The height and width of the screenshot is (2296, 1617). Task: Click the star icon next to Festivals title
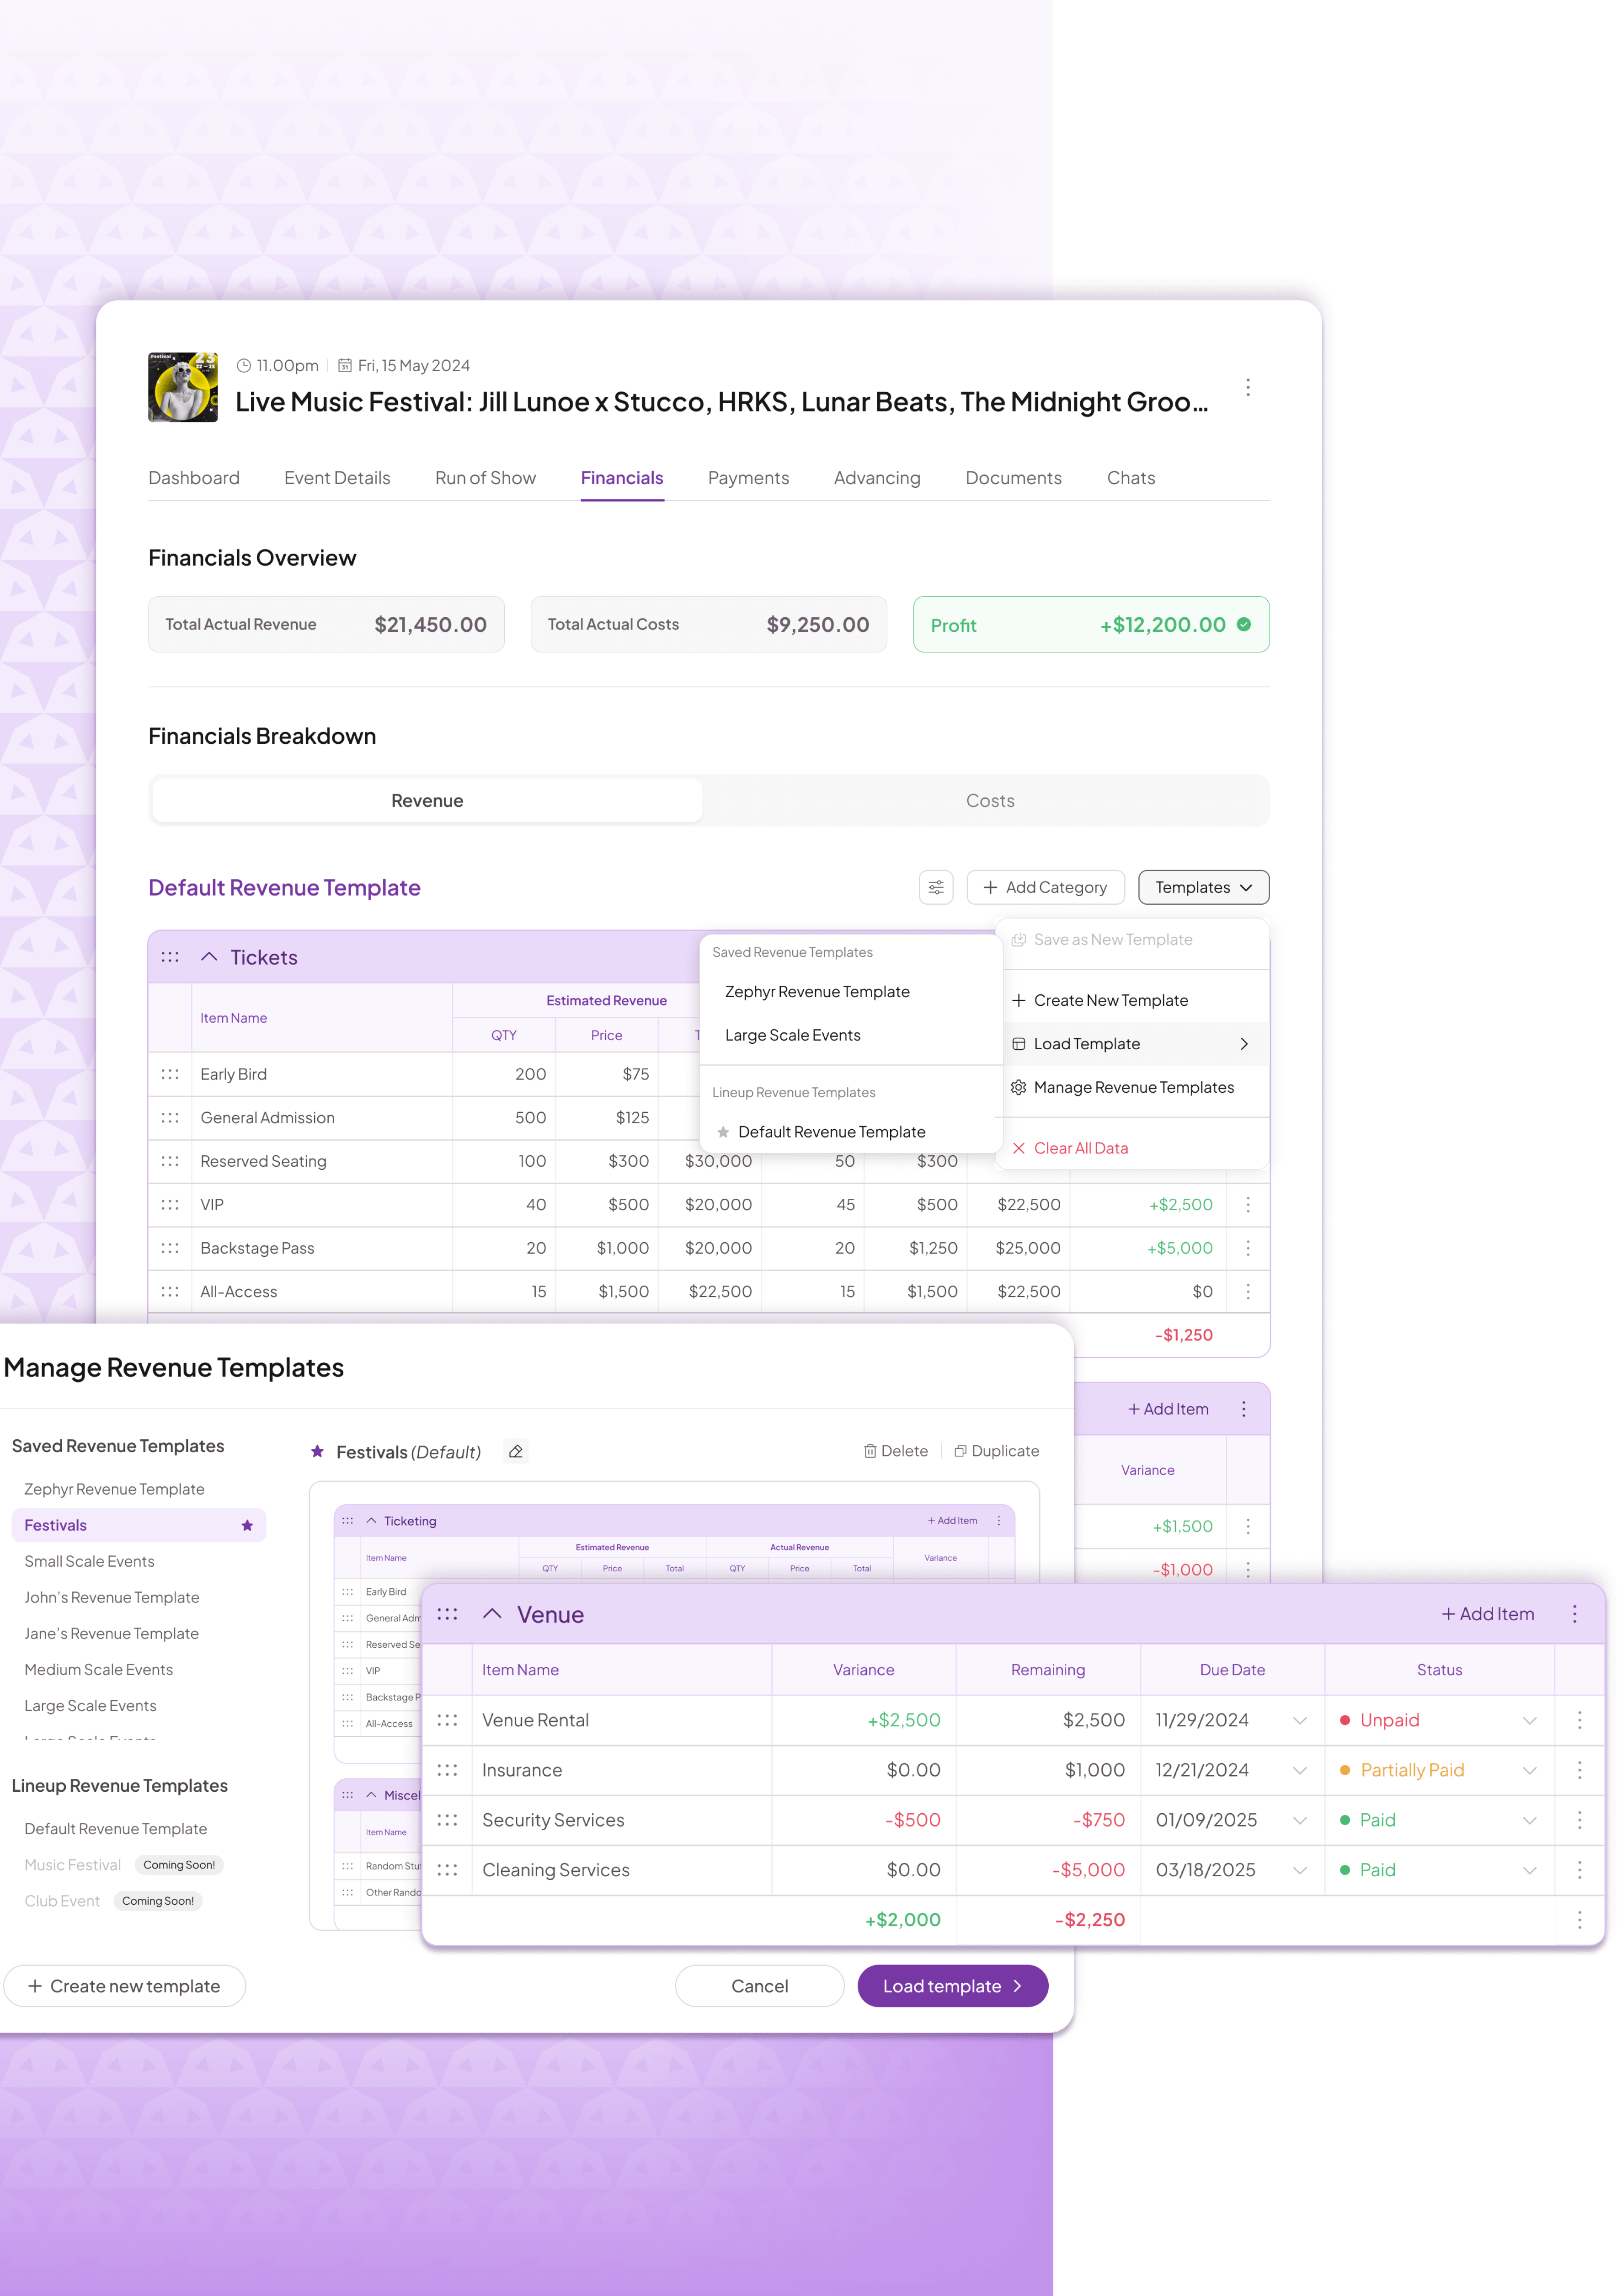(317, 1451)
